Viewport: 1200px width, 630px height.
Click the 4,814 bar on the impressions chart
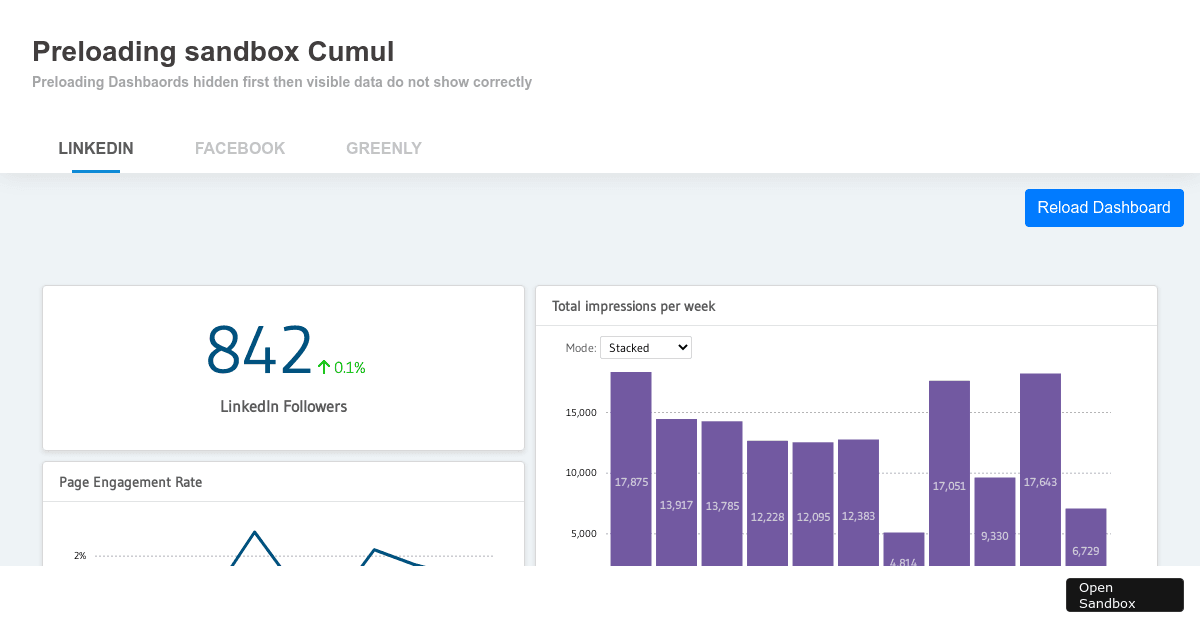pyautogui.click(x=905, y=552)
